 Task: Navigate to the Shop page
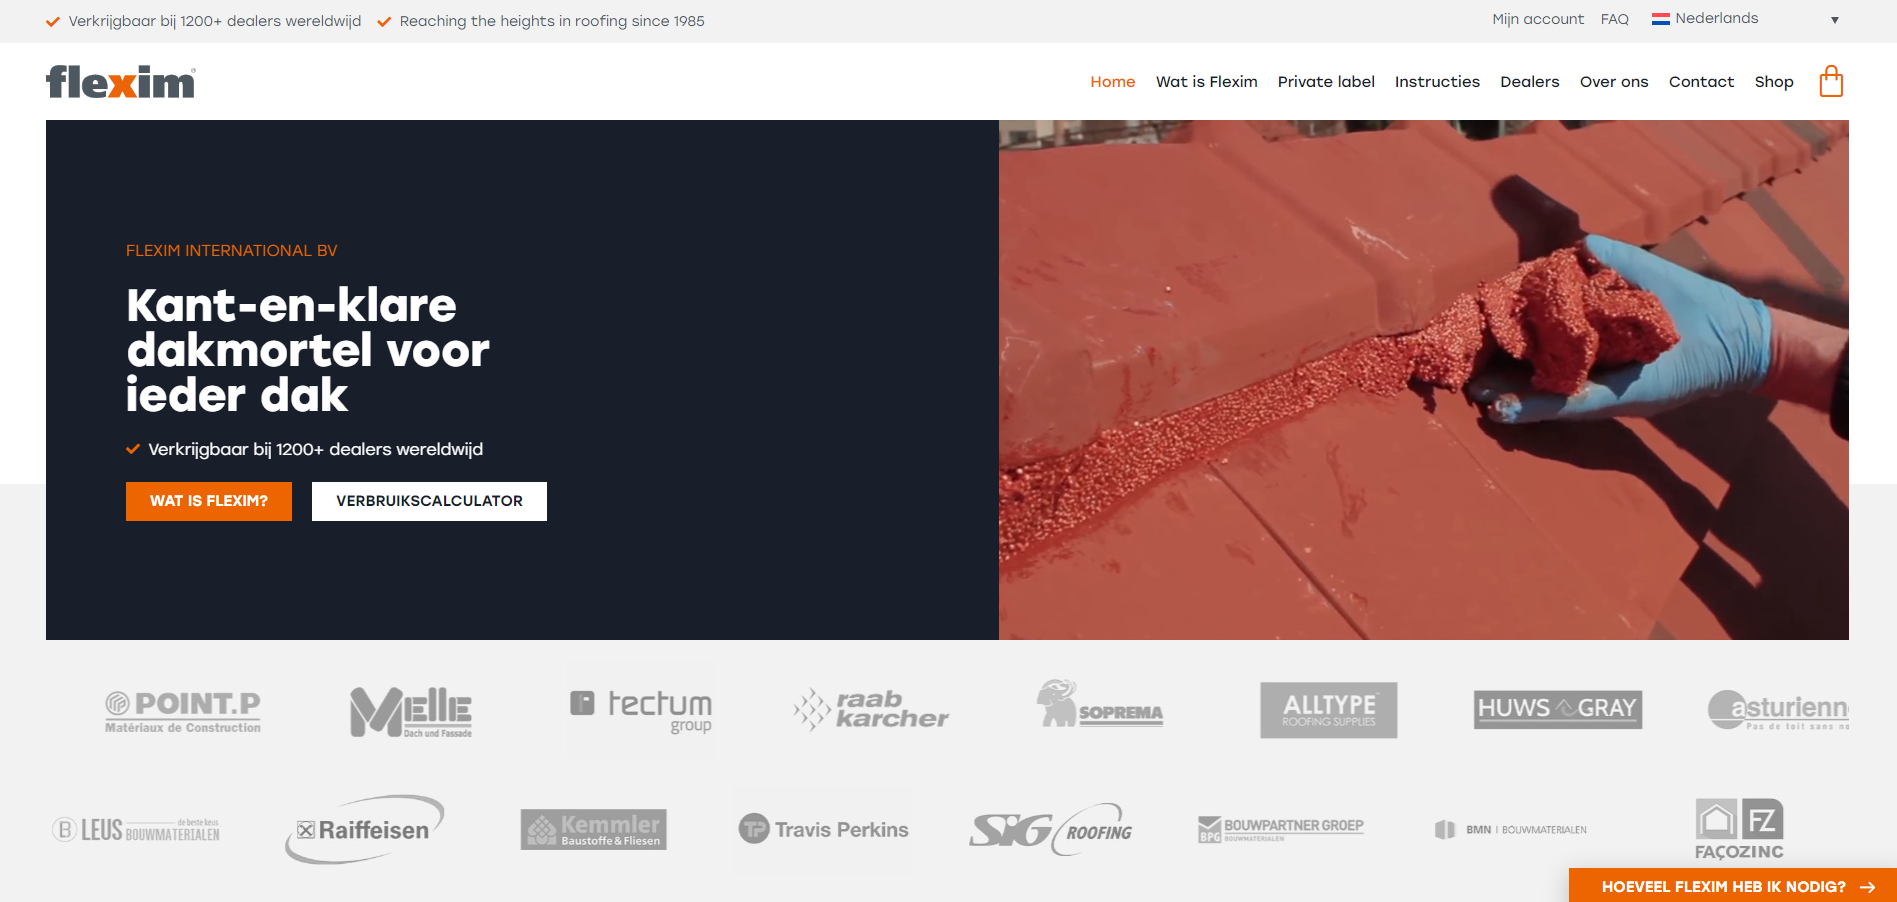click(x=1773, y=82)
